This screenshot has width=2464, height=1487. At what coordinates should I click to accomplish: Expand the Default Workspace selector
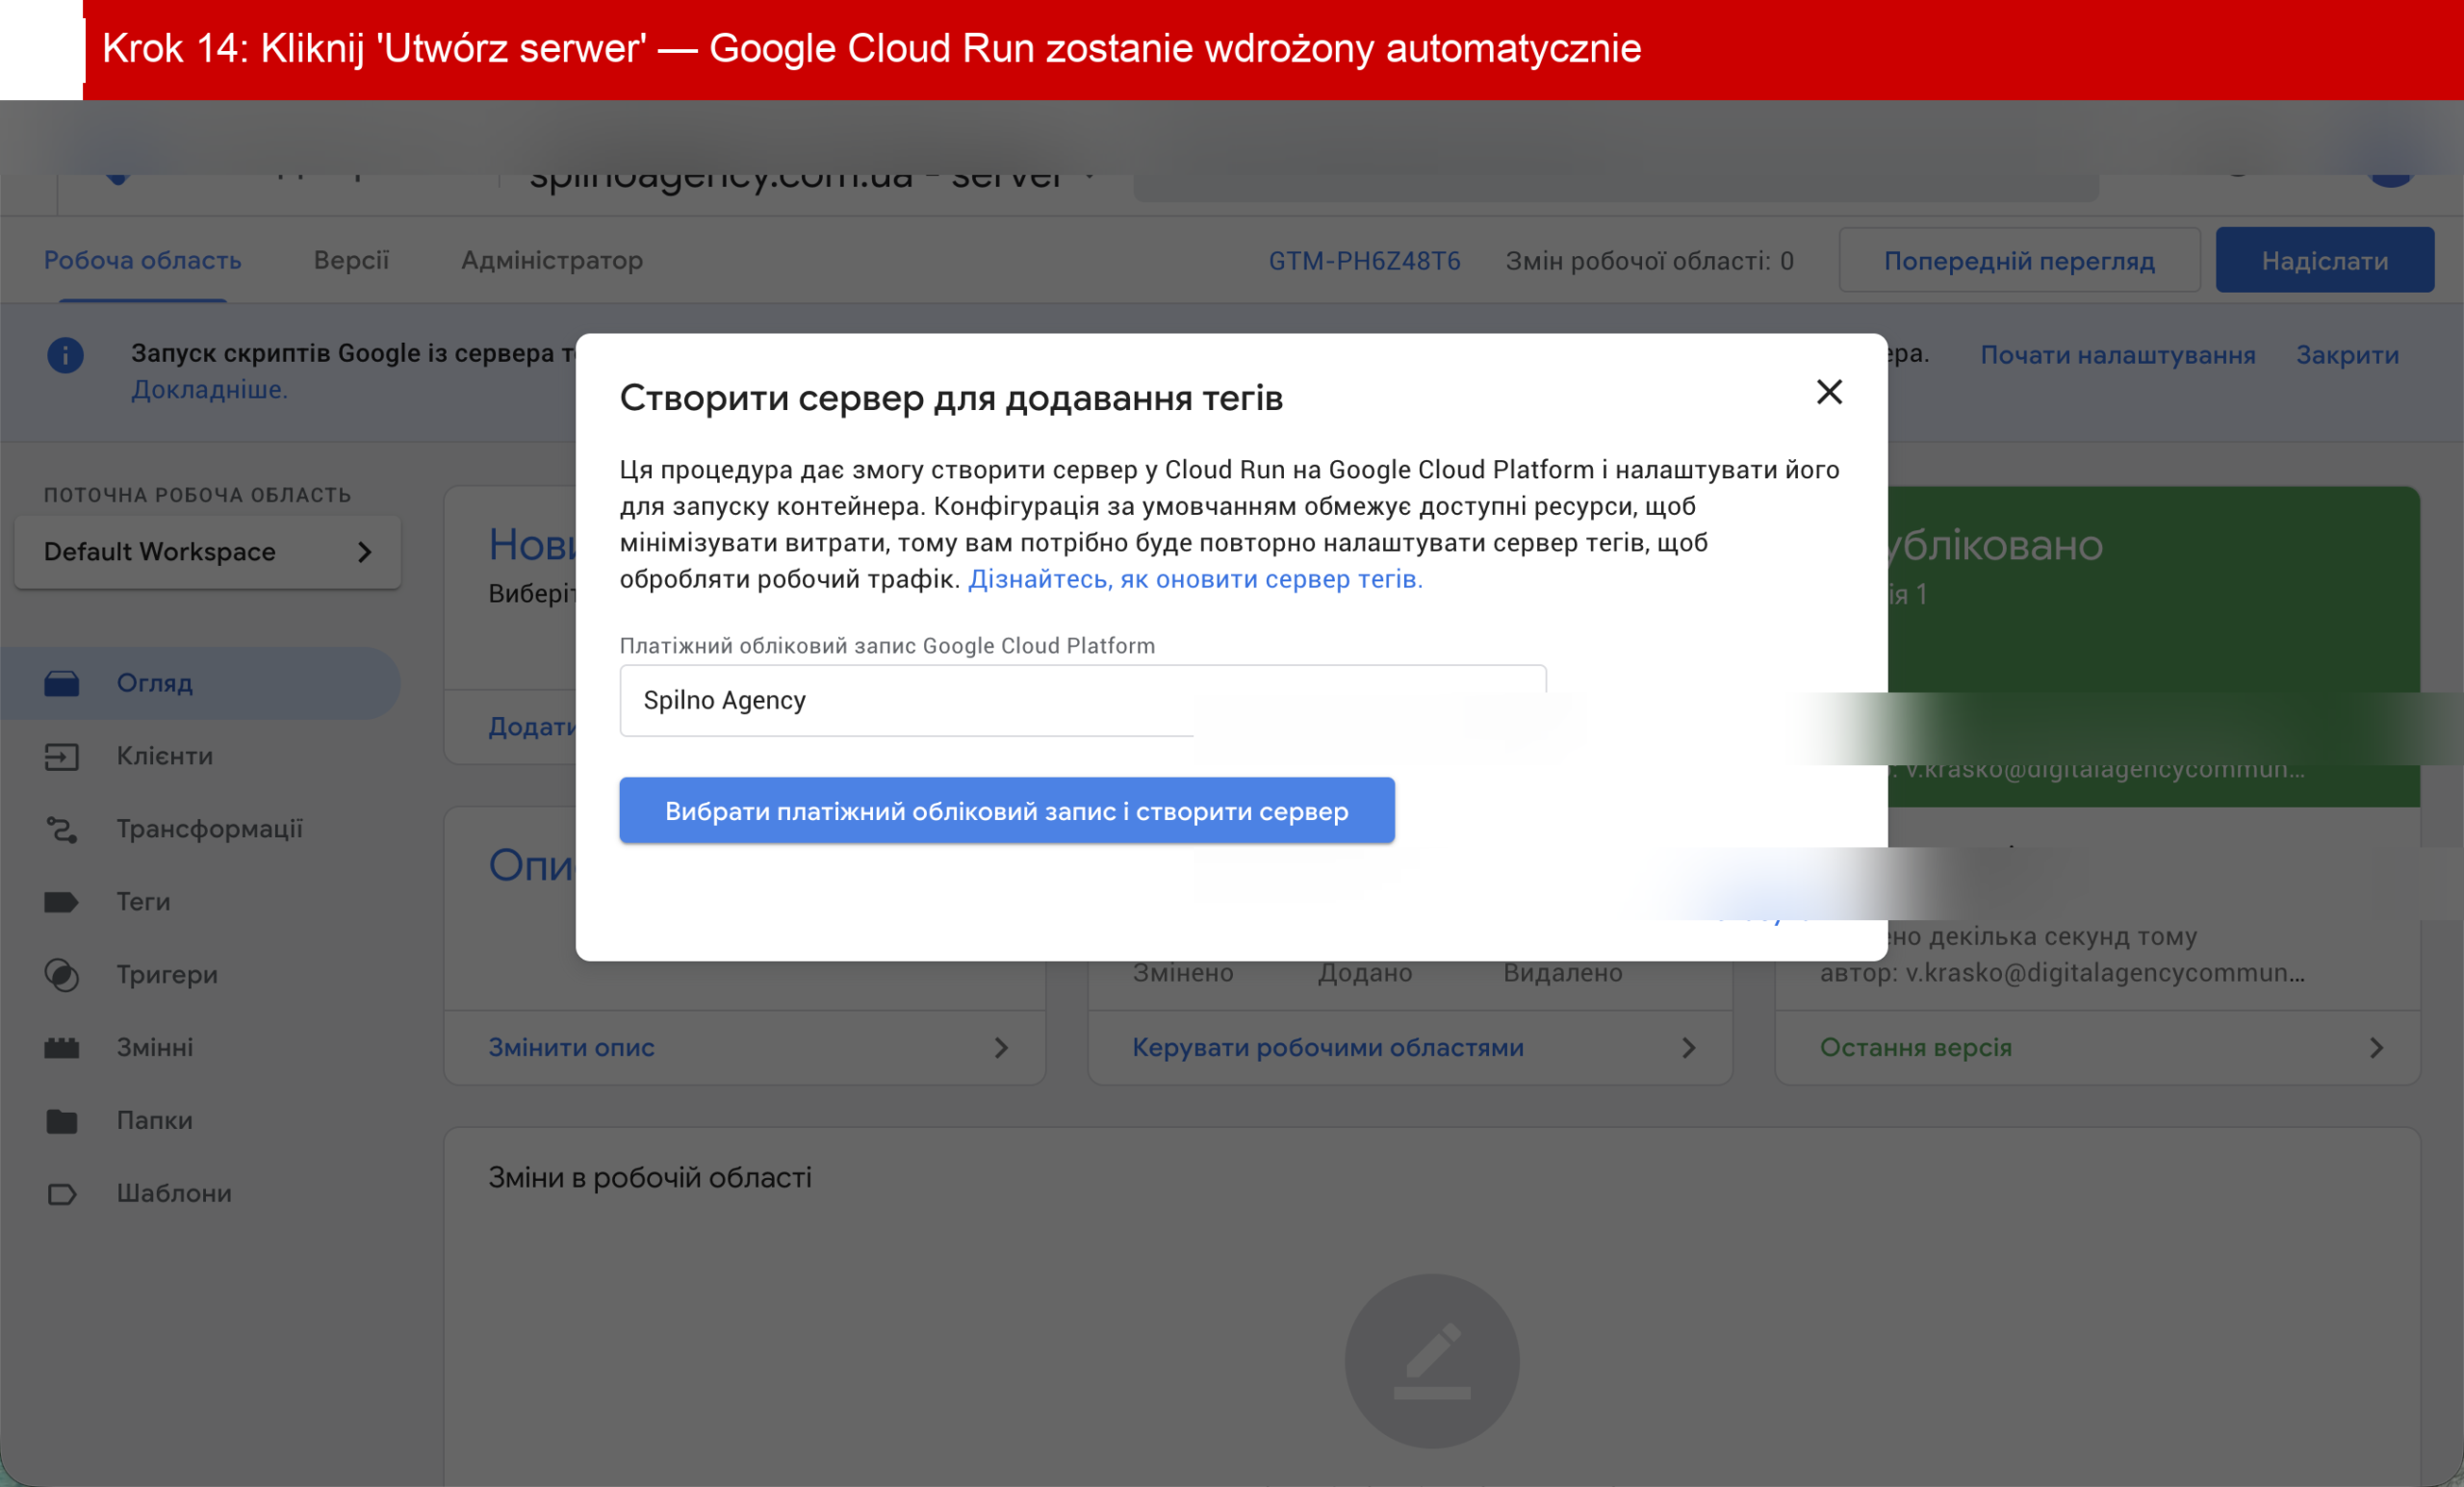(208, 552)
